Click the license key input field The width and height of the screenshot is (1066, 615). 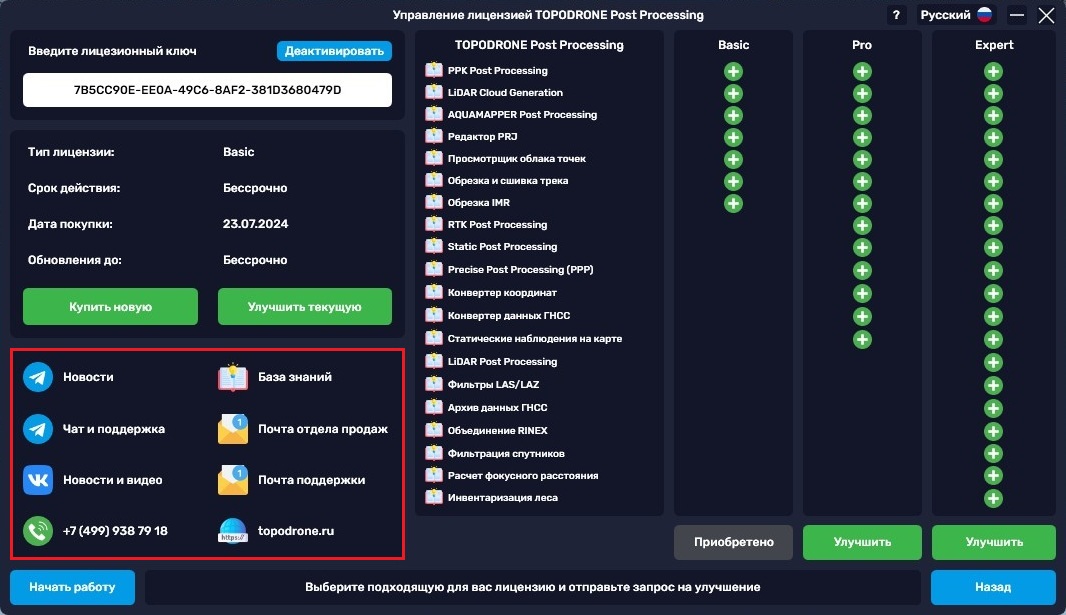click(x=207, y=90)
